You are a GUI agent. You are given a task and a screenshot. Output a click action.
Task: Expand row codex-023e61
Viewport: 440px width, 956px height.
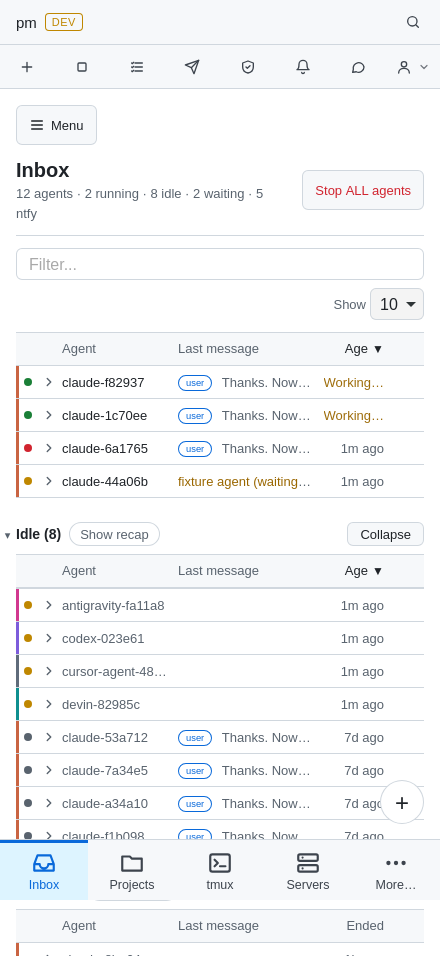49,638
